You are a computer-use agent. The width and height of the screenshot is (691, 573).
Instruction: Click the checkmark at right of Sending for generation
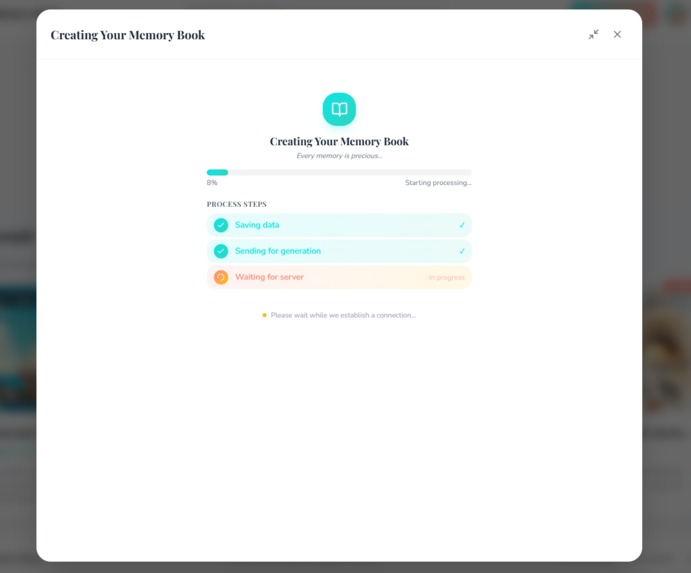[462, 251]
